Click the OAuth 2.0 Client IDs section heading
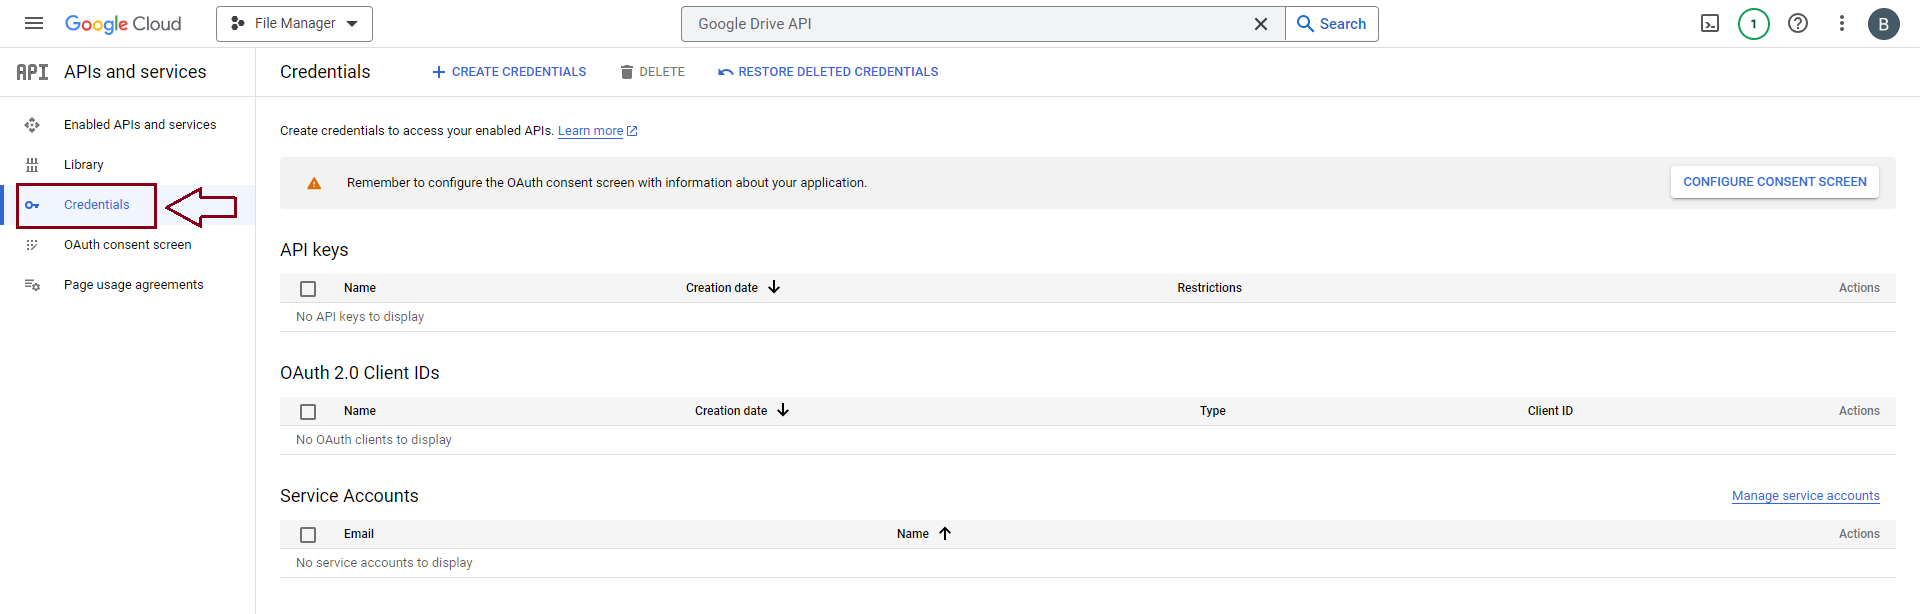 pos(360,373)
